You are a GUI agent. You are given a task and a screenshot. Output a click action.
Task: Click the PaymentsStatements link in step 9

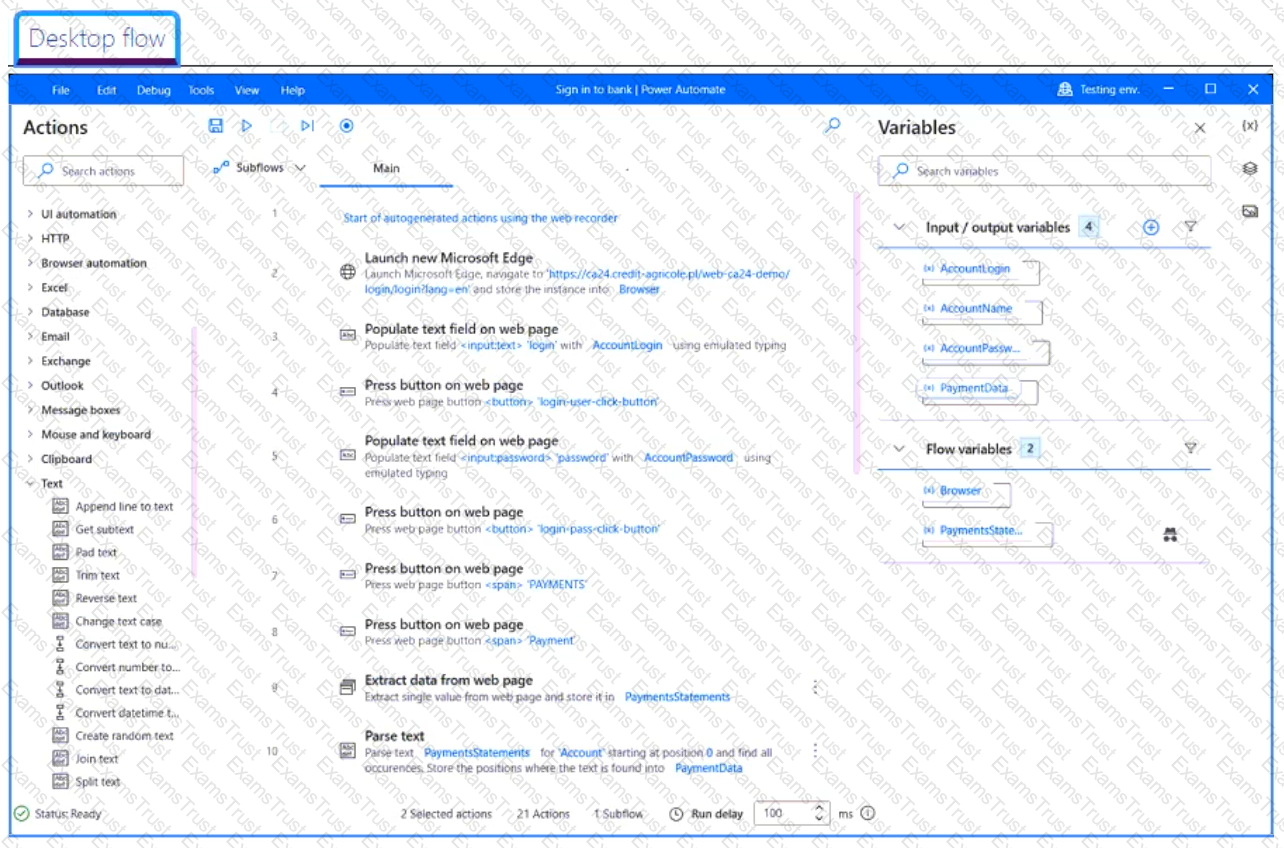(x=677, y=697)
